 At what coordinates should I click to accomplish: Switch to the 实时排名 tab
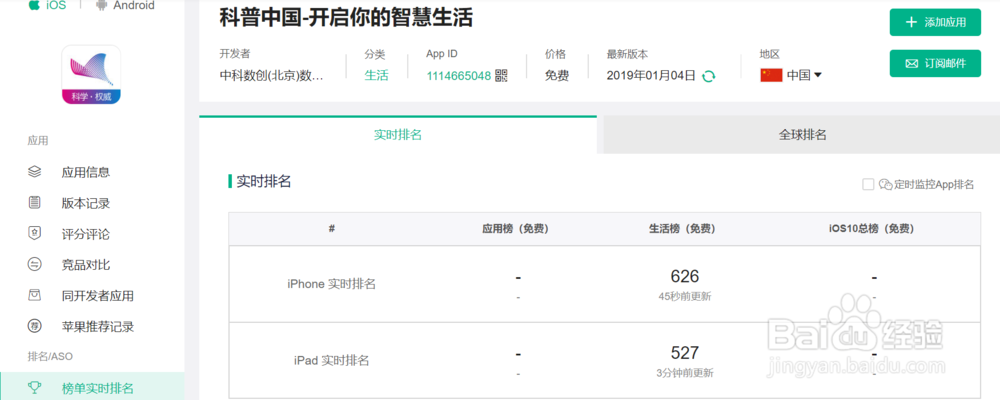click(x=398, y=135)
